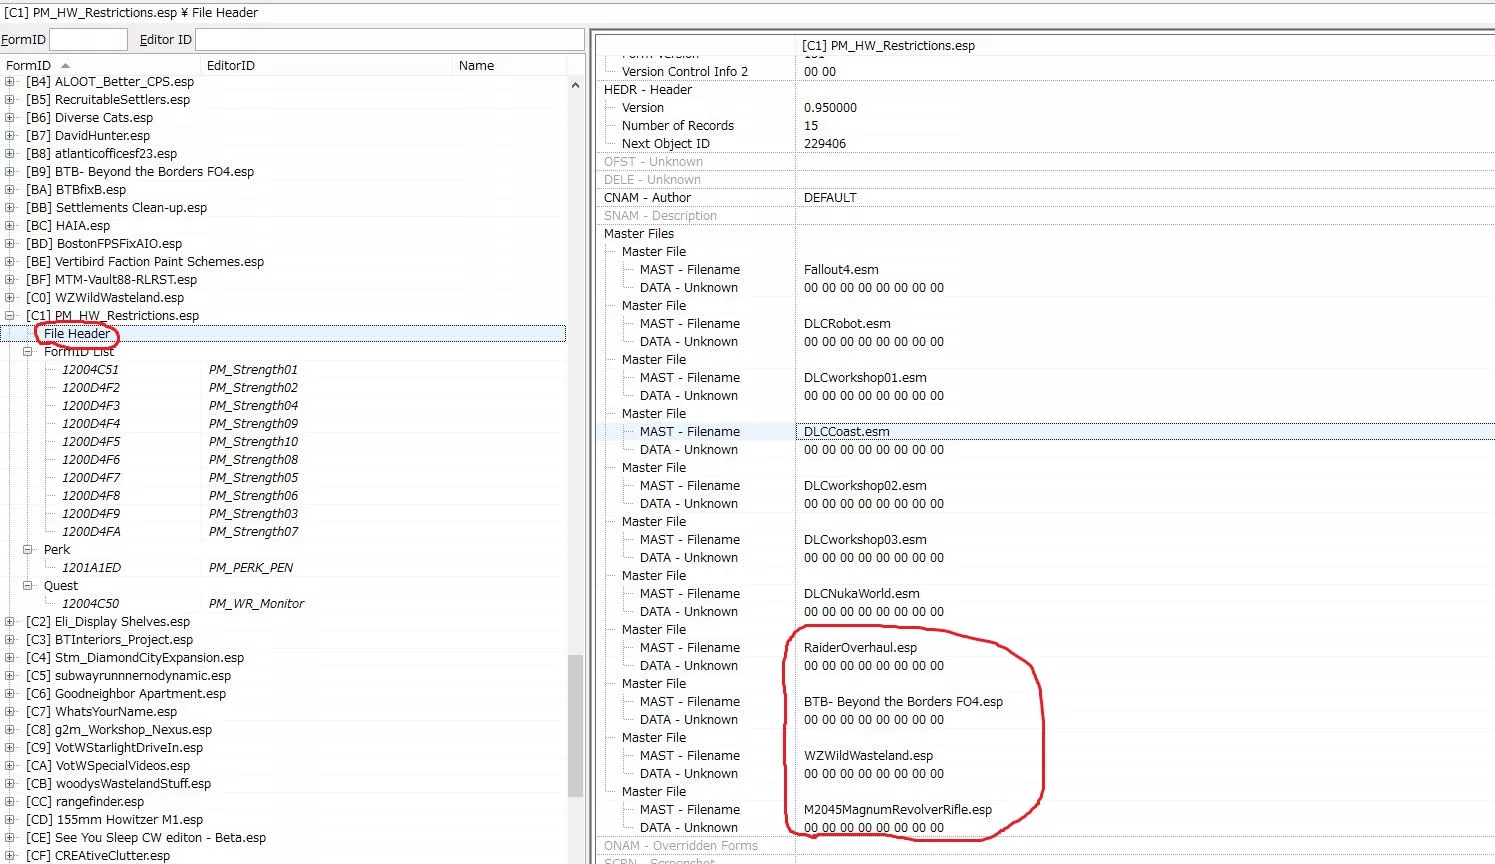This screenshot has height=864, width=1495.
Task: Expand the ALOOT_Better_CPS.esp plugin node
Action: (10, 82)
